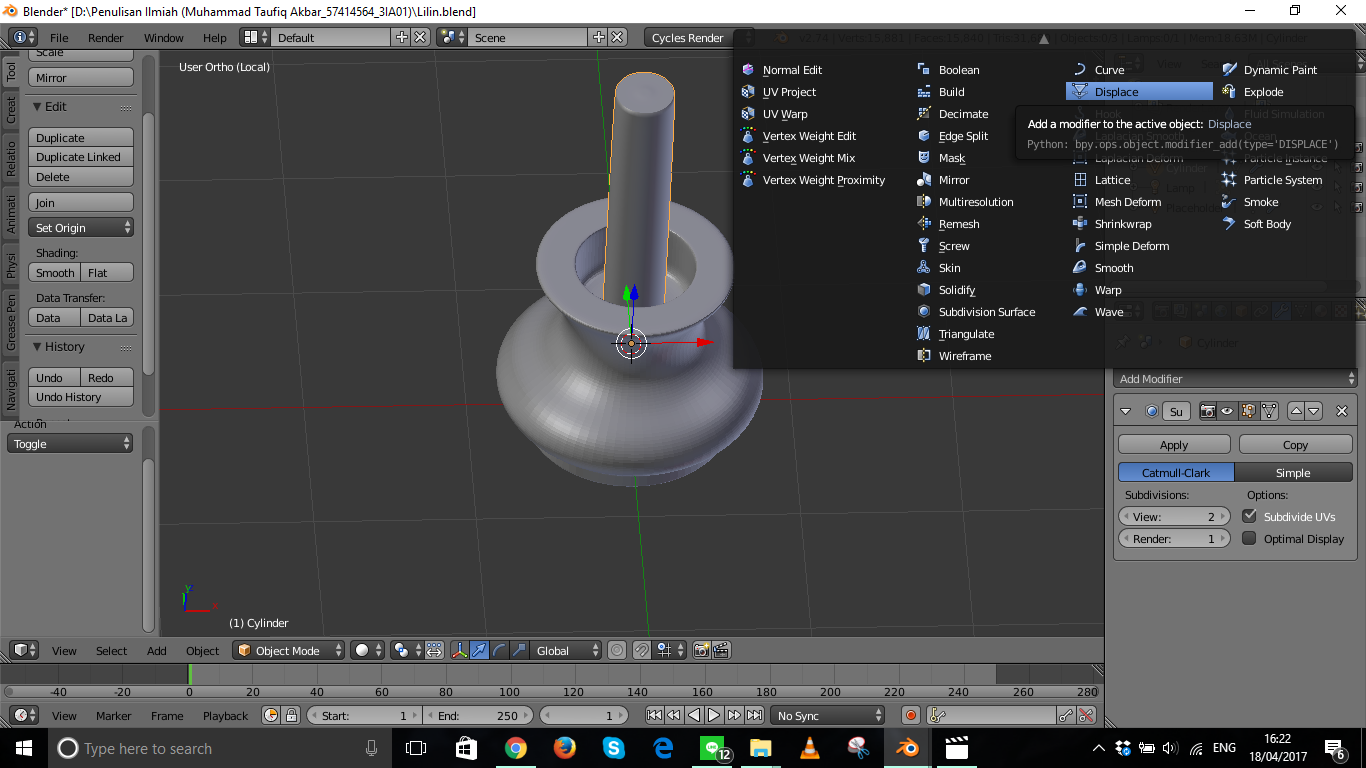Choose Particle System from the Simulate column
This screenshot has height=768, width=1366.
pos(1282,180)
